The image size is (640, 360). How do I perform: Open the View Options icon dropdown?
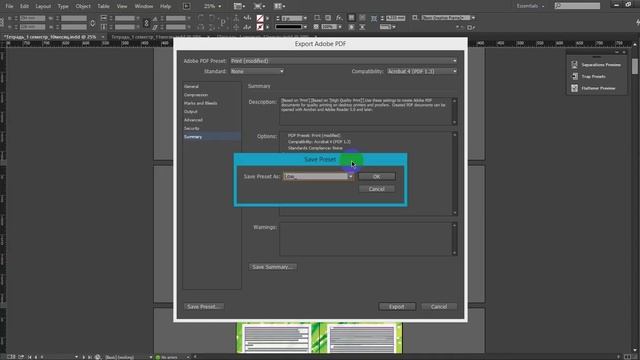tap(239, 6)
